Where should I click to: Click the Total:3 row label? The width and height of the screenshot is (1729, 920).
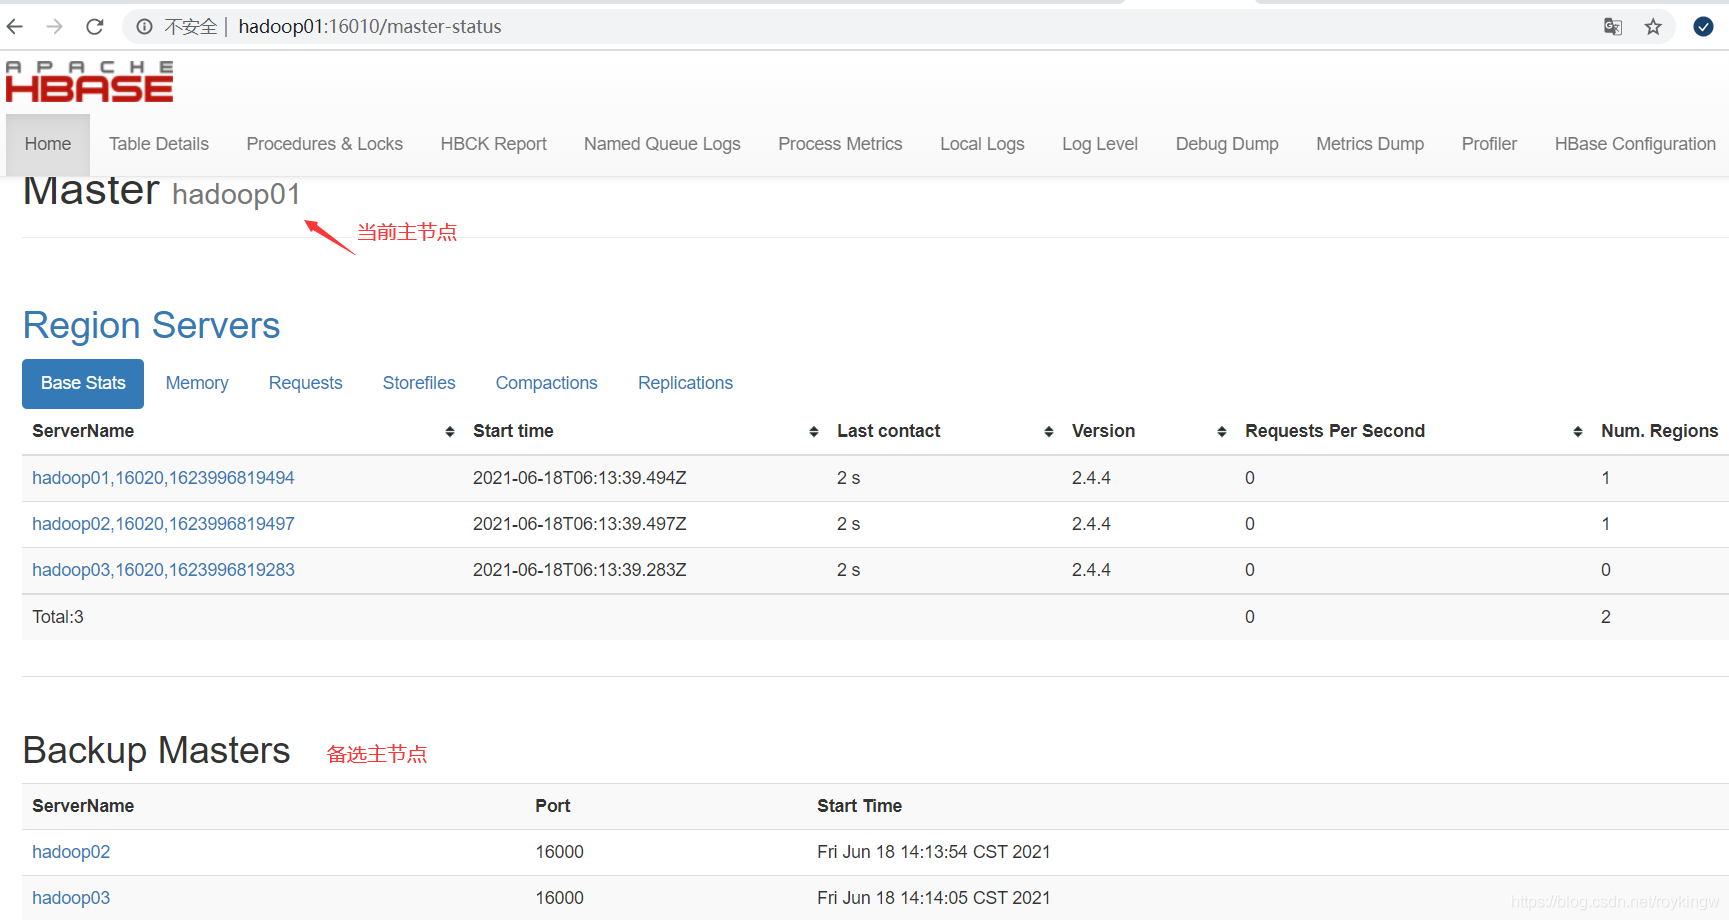tap(58, 617)
